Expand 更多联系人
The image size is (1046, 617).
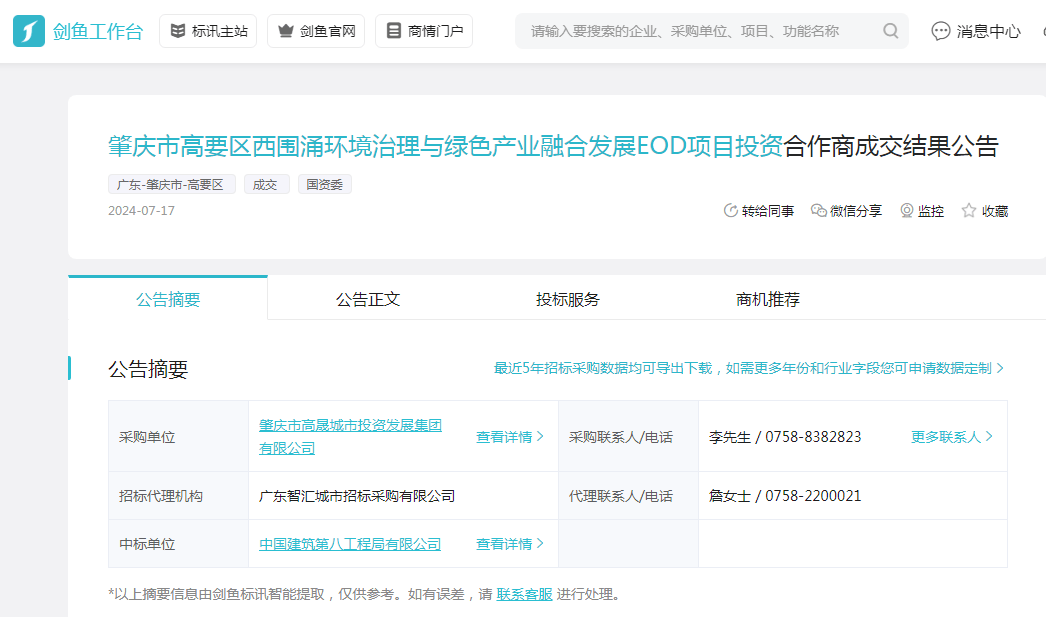tap(952, 437)
